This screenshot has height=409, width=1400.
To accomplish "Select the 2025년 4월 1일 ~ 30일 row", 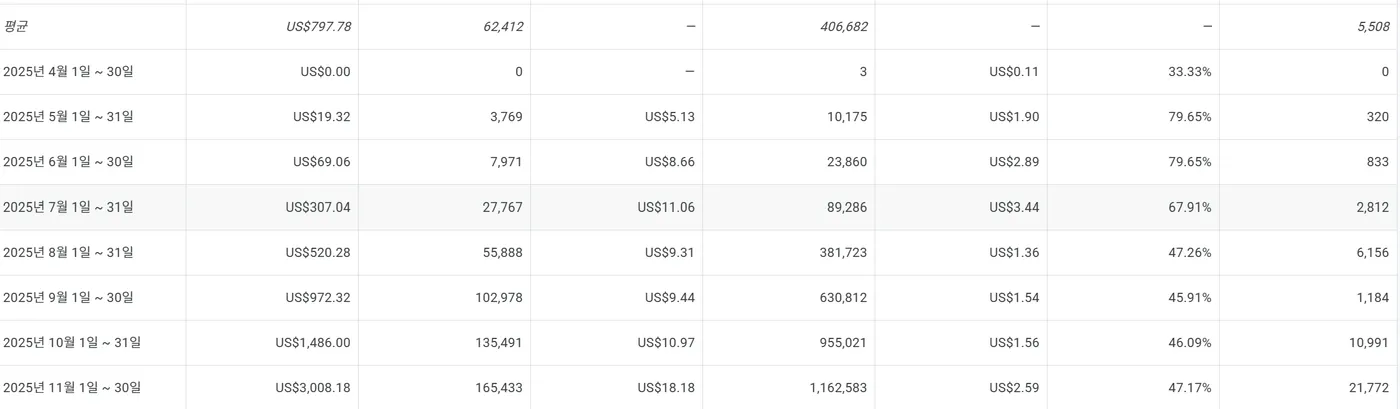I will tap(68, 72).
